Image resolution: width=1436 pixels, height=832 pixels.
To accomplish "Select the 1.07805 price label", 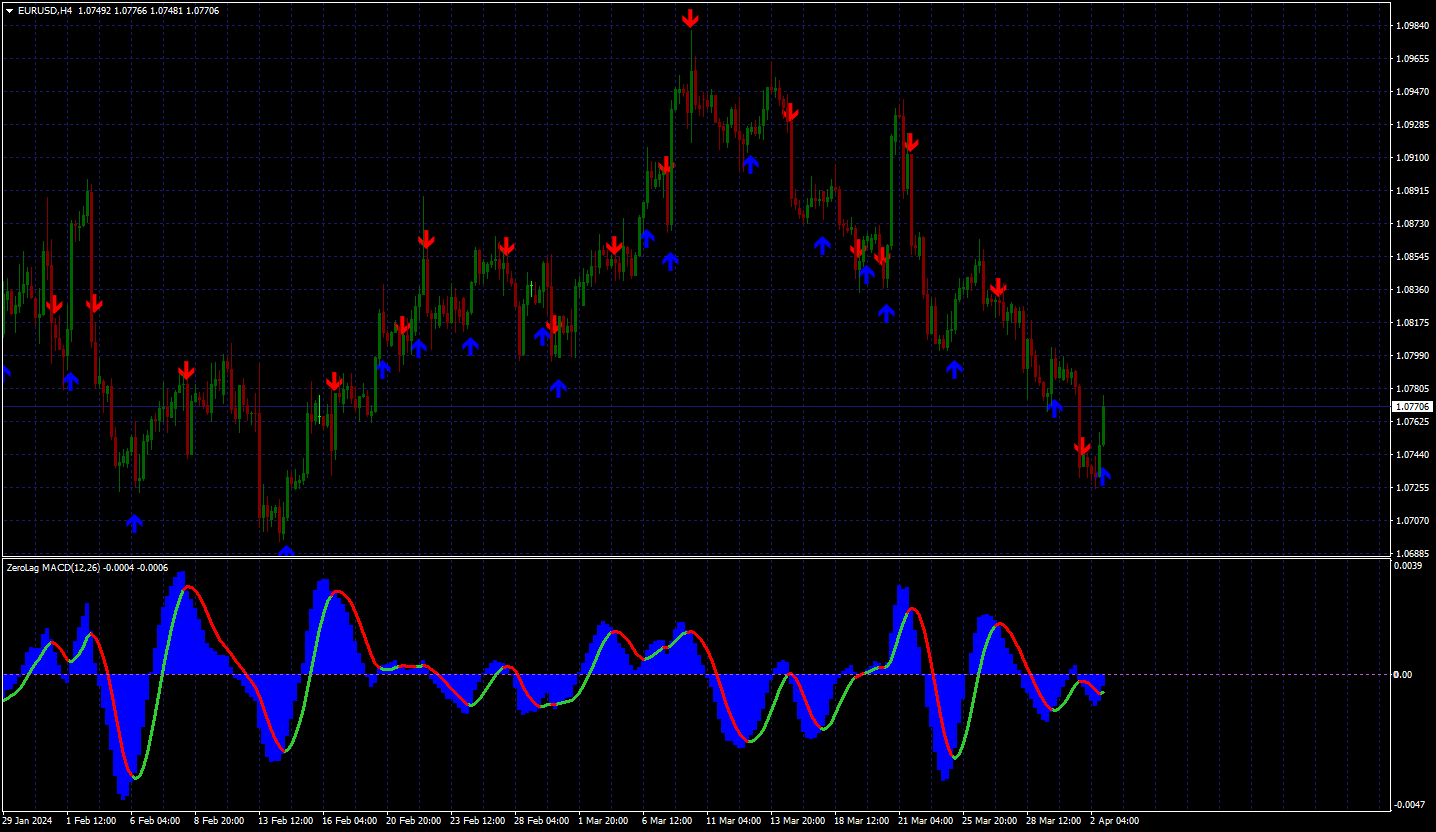I will click(1412, 389).
